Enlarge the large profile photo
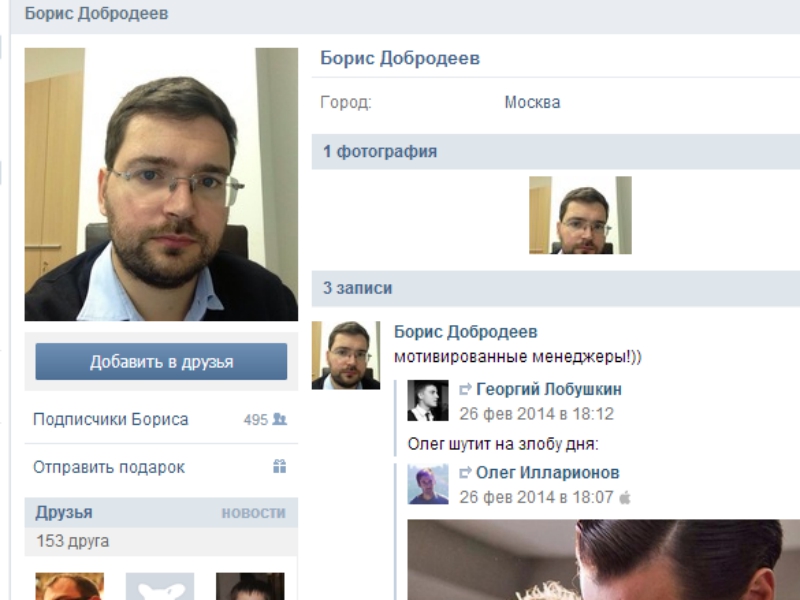 coord(161,184)
